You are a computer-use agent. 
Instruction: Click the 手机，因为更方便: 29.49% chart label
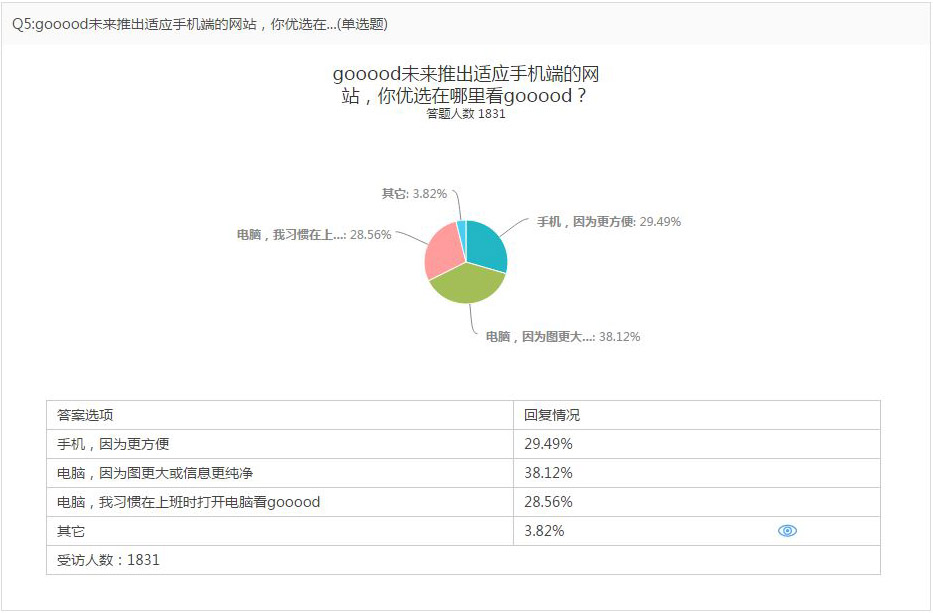coord(609,221)
